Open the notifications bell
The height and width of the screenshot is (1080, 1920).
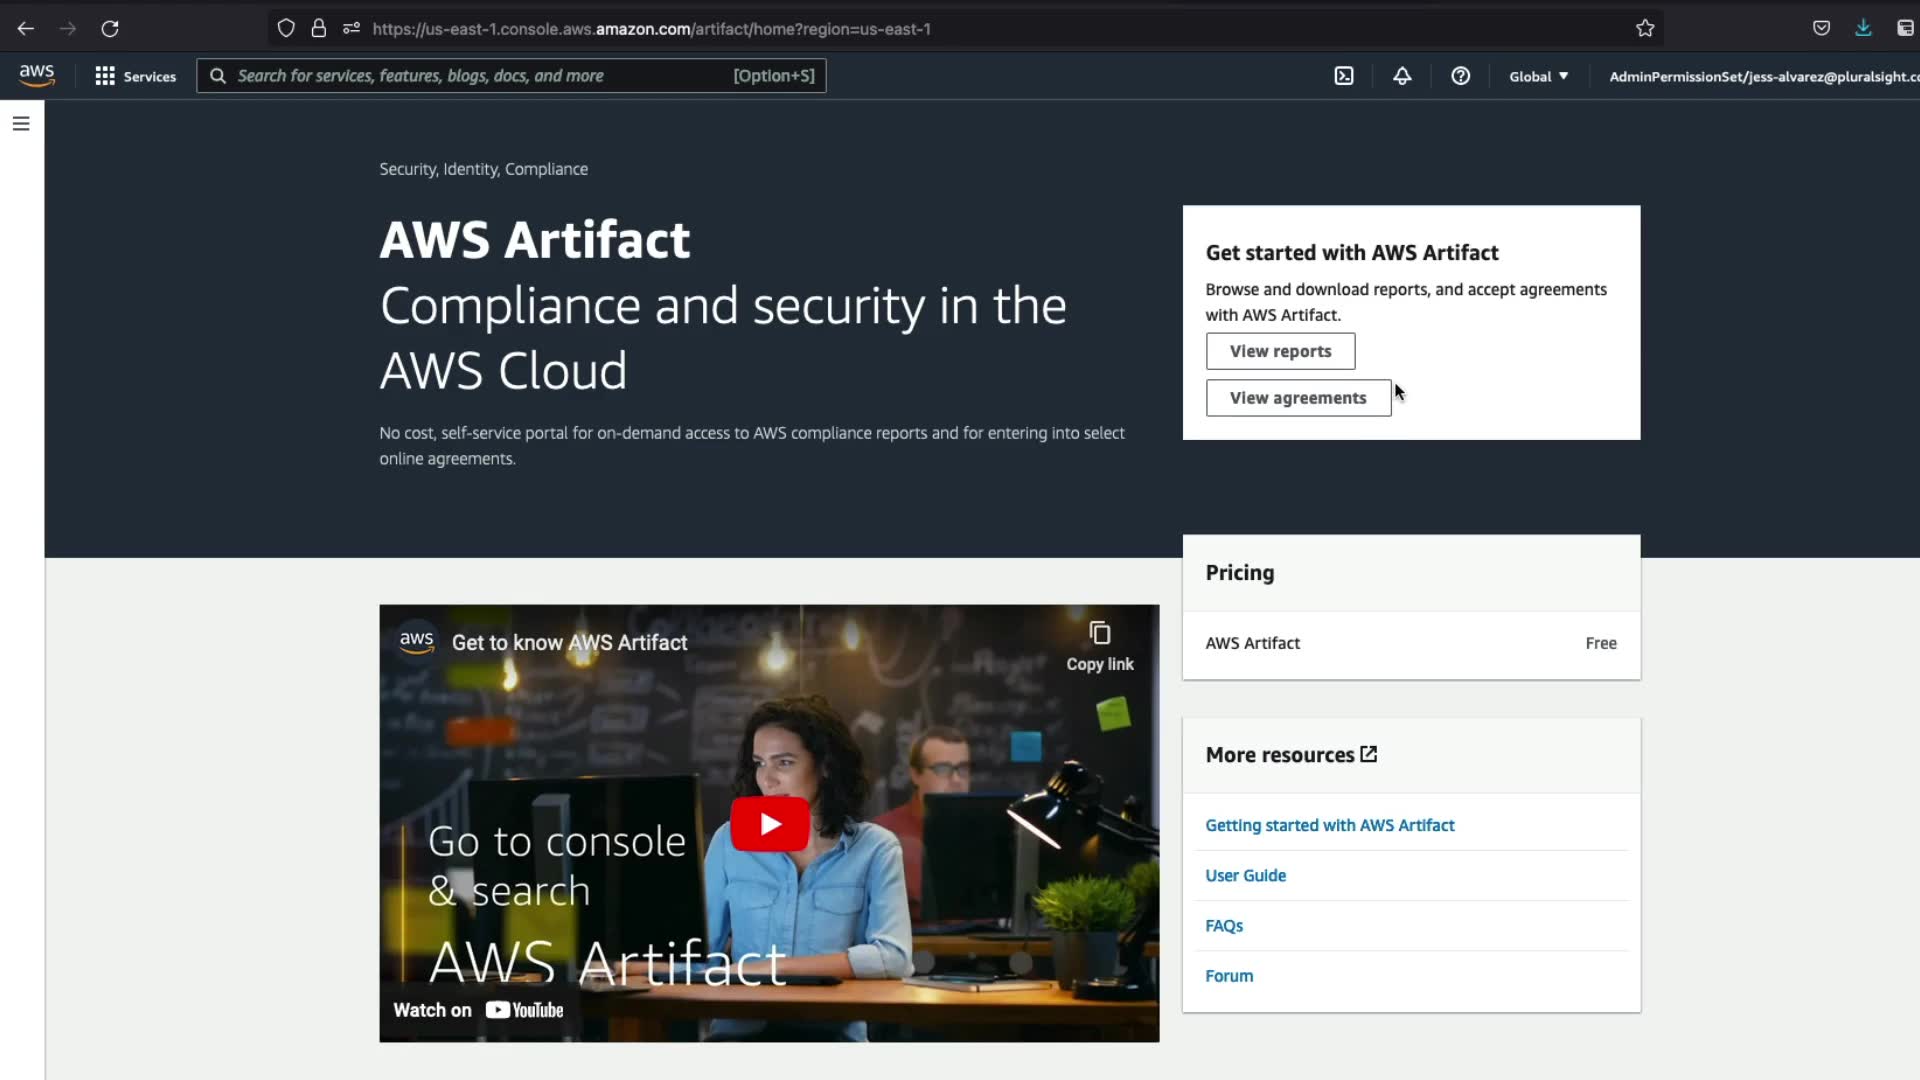(1402, 76)
